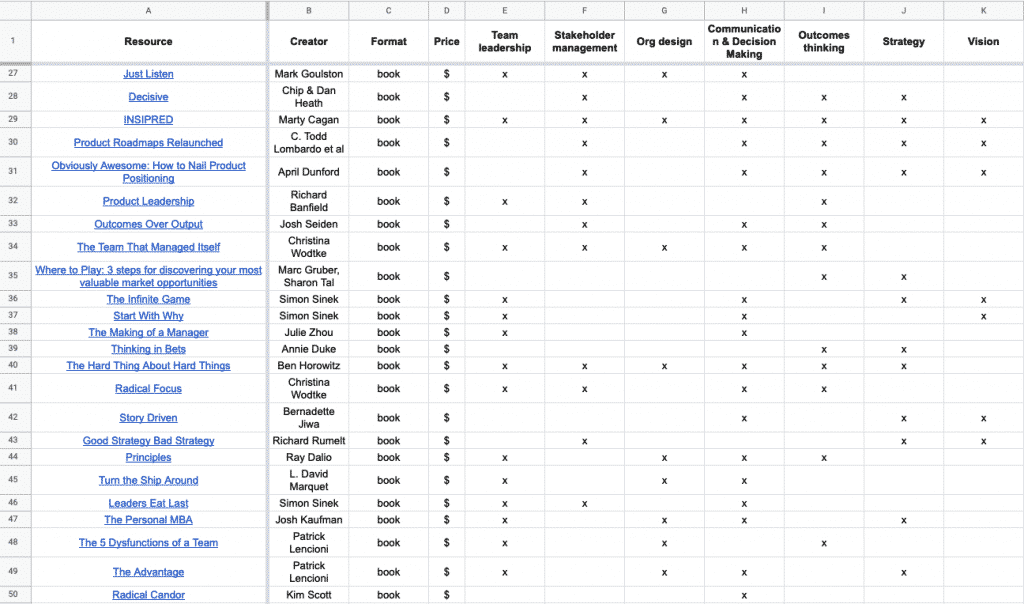
Task: Select column G header
Action: (664, 10)
